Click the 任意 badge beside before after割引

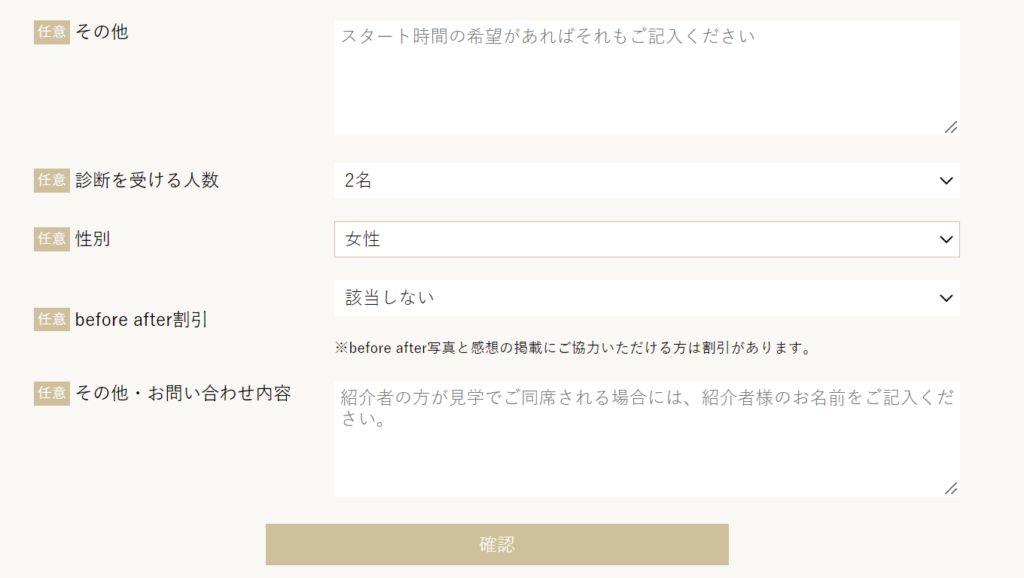[52, 320]
